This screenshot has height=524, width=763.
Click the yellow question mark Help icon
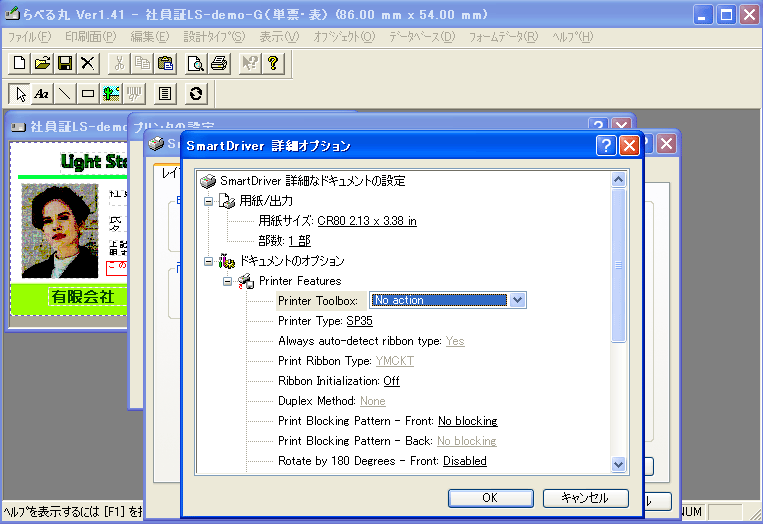click(x=273, y=63)
